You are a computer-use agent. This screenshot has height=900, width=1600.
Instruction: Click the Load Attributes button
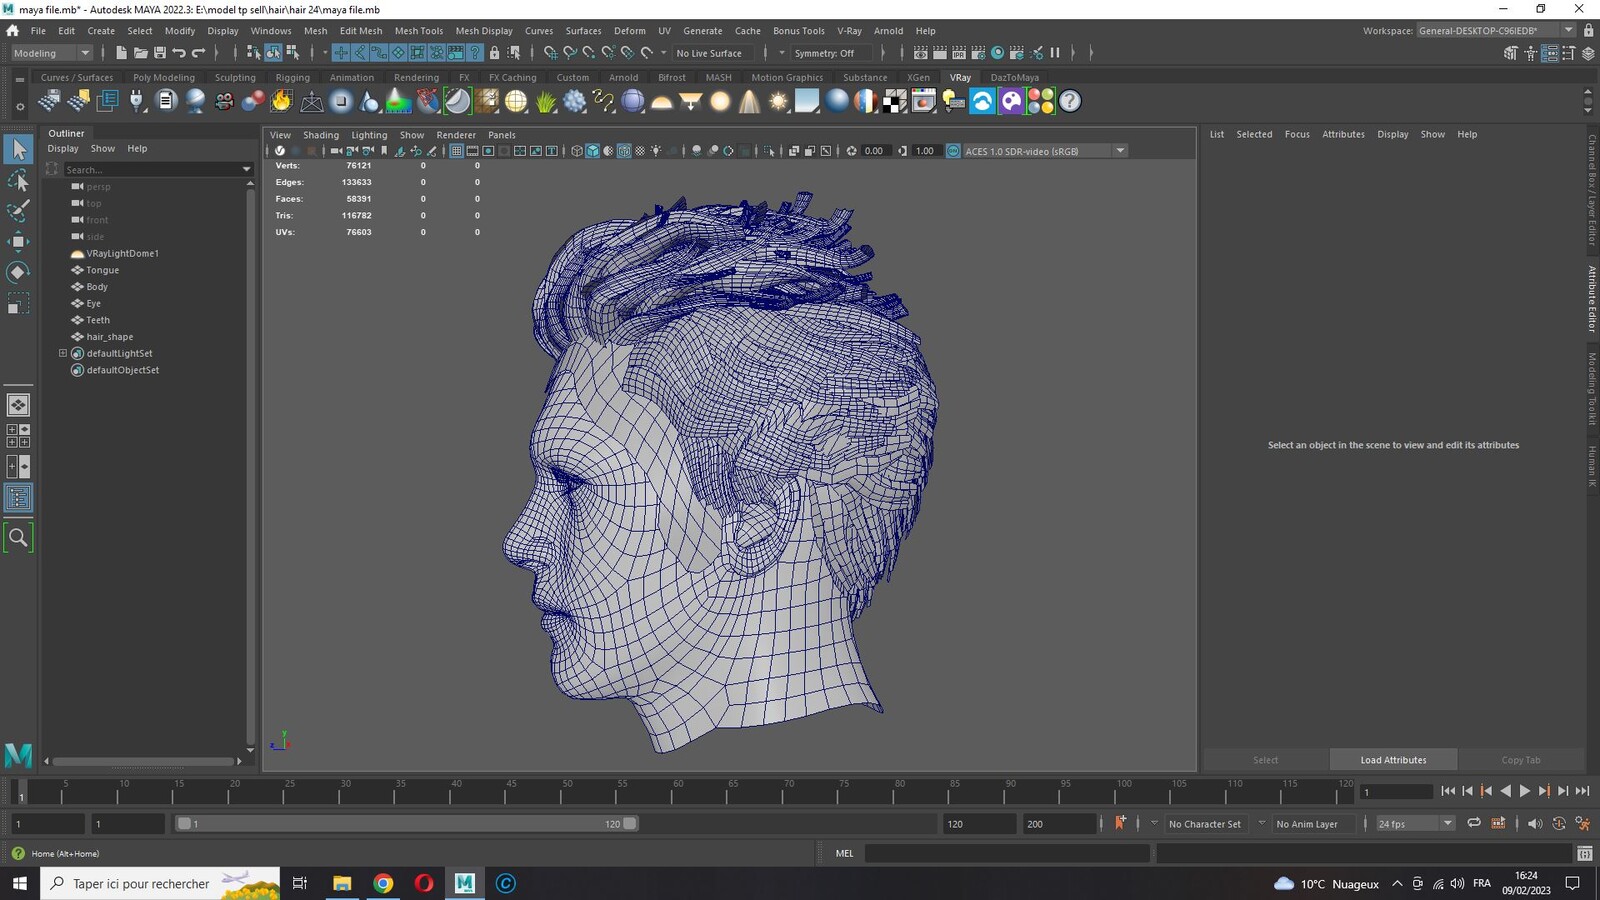1393,760
